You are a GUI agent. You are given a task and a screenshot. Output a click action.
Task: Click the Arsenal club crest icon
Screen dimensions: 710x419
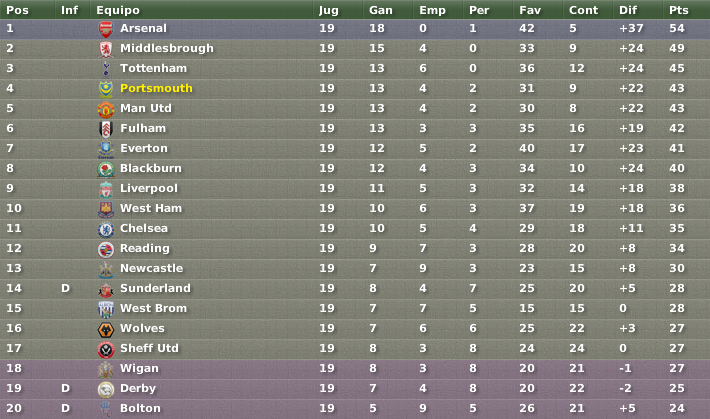pos(106,29)
